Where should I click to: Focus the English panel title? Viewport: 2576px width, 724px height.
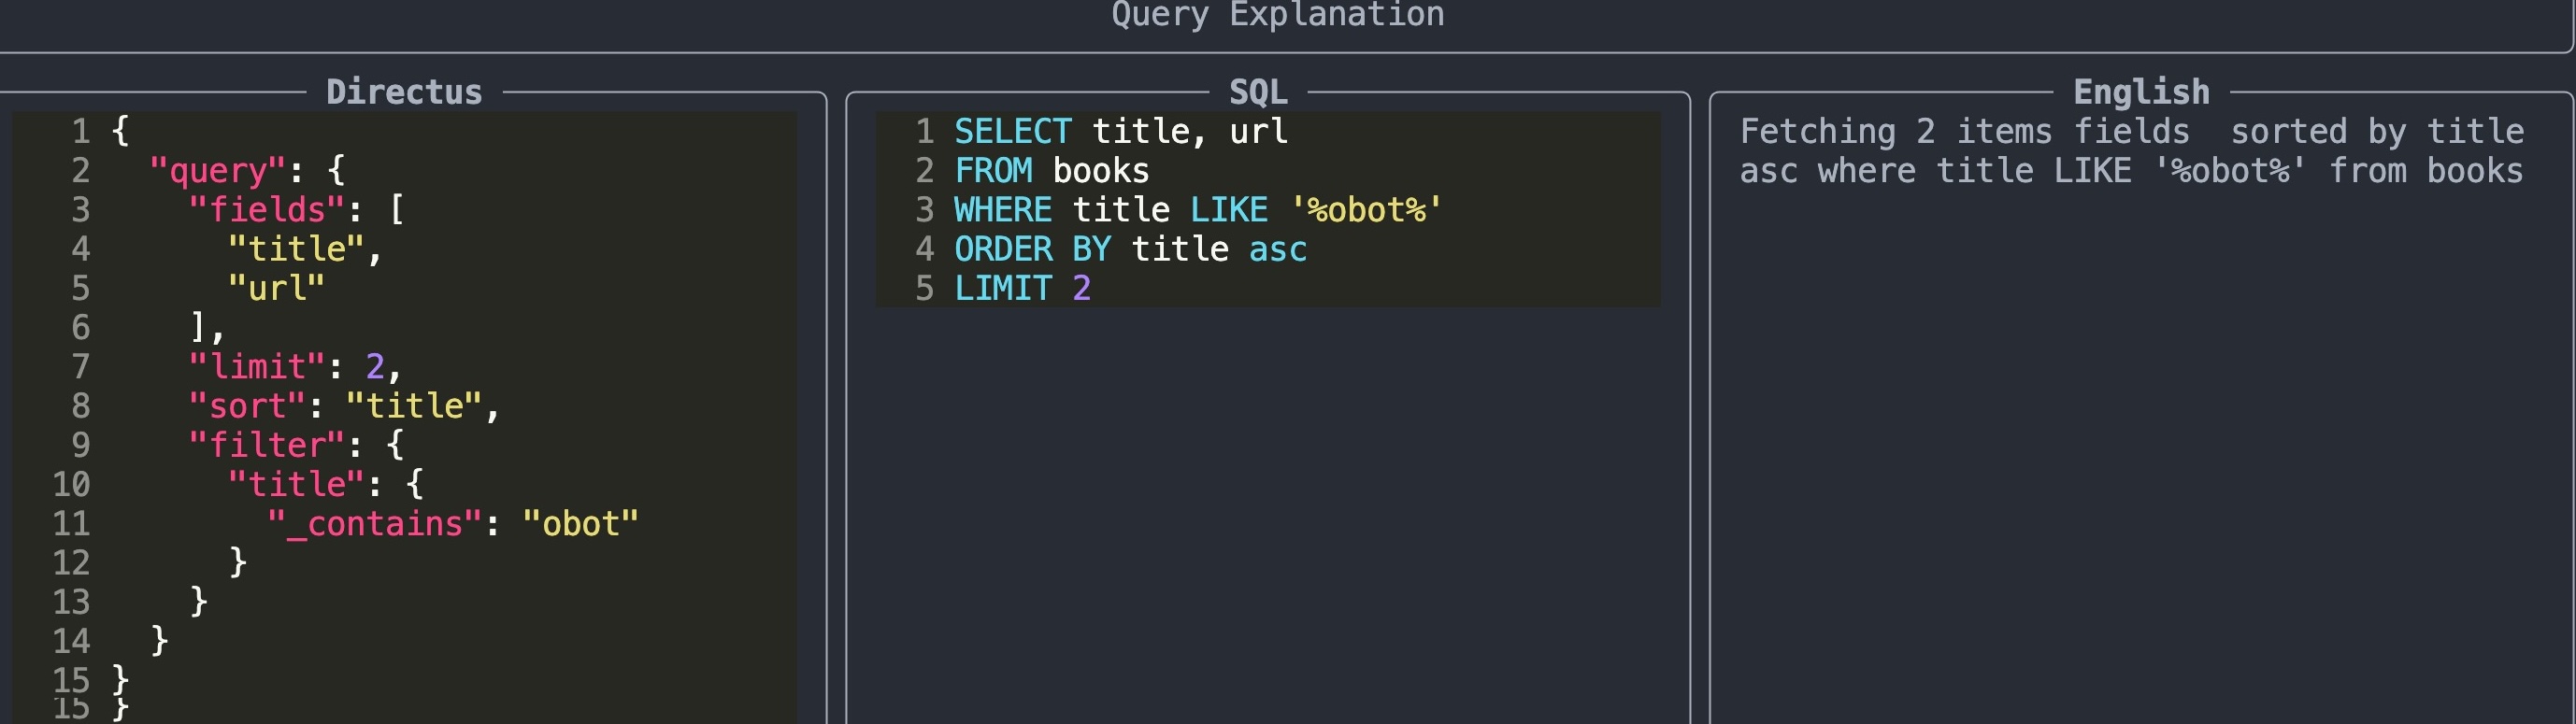pyautogui.click(x=2141, y=92)
